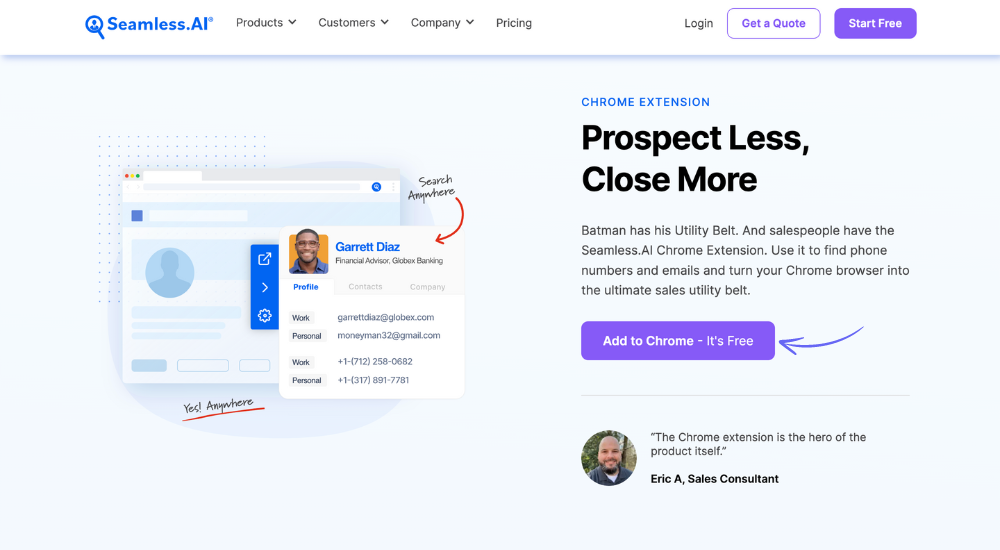Select the Profile tab
1000x550 pixels.
click(x=305, y=287)
